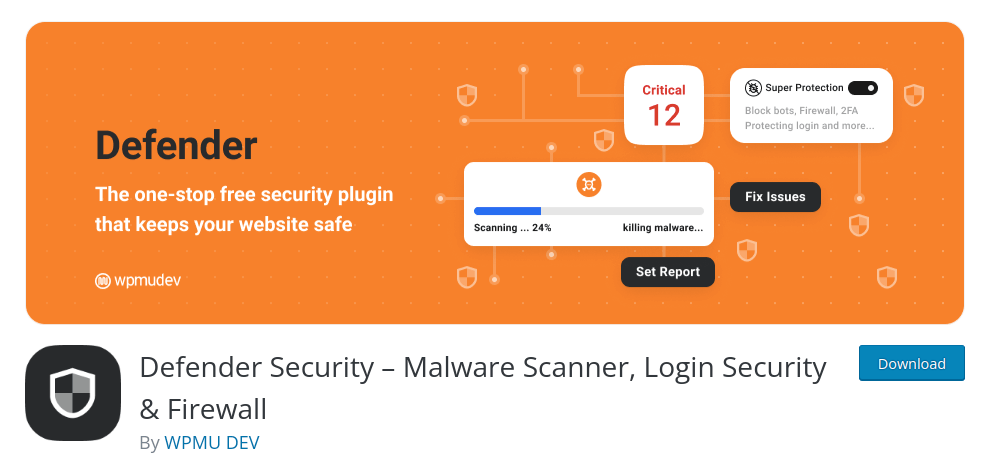
Task: Click the large Defender banner heading
Action: 176,145
